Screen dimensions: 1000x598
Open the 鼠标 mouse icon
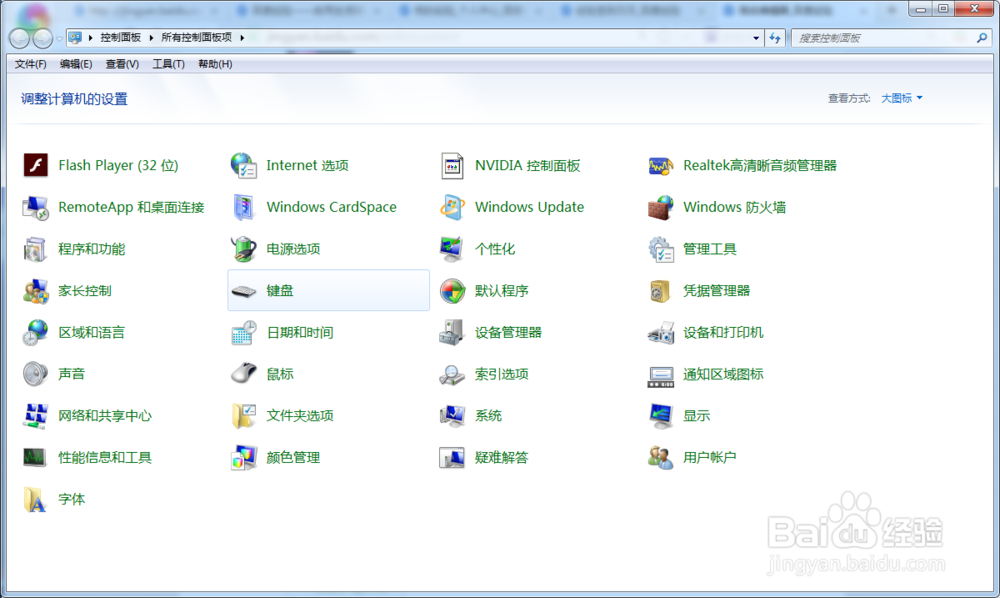coord(244,374)
